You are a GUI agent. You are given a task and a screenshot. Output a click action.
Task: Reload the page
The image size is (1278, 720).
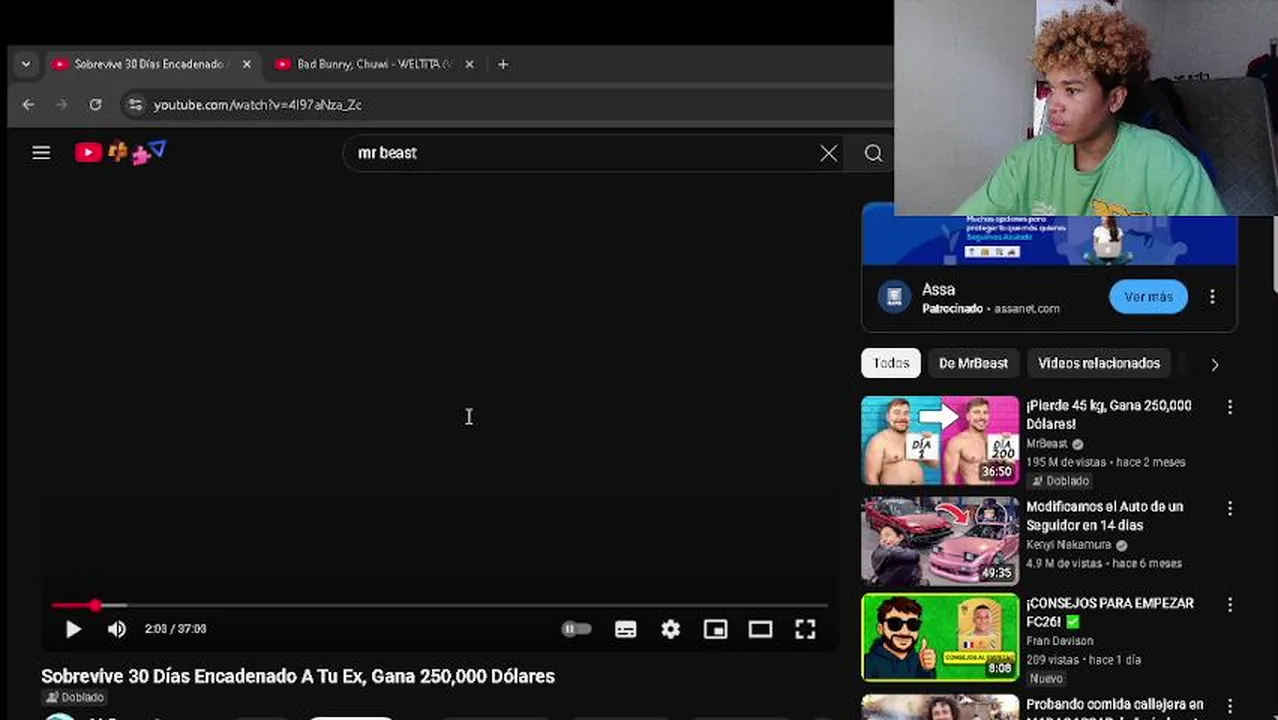point(95,104)
